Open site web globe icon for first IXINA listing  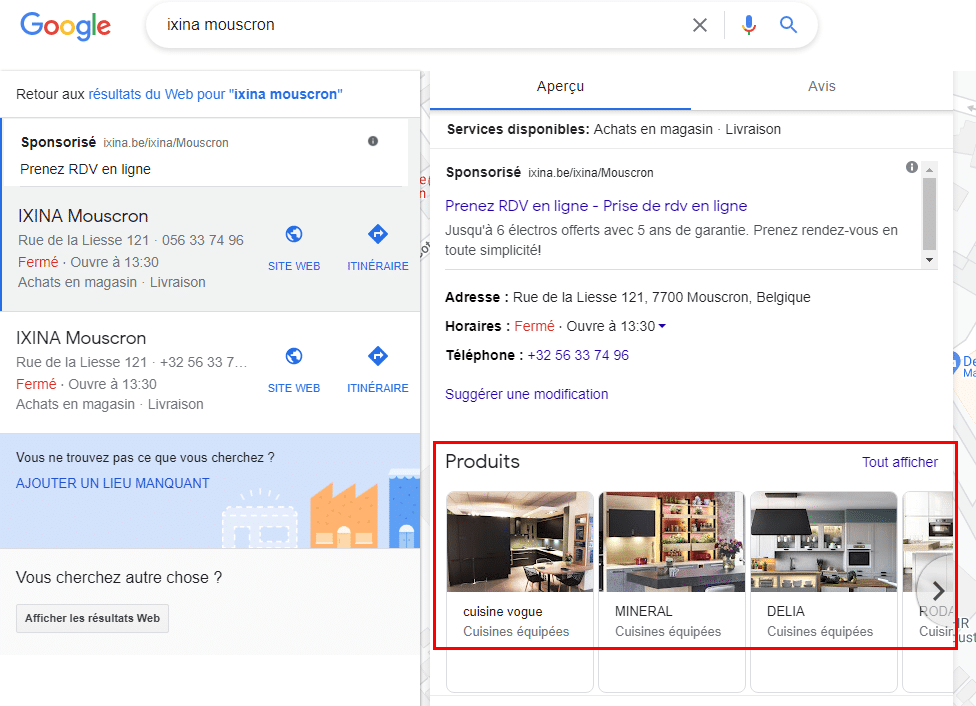tap(294, 235)
